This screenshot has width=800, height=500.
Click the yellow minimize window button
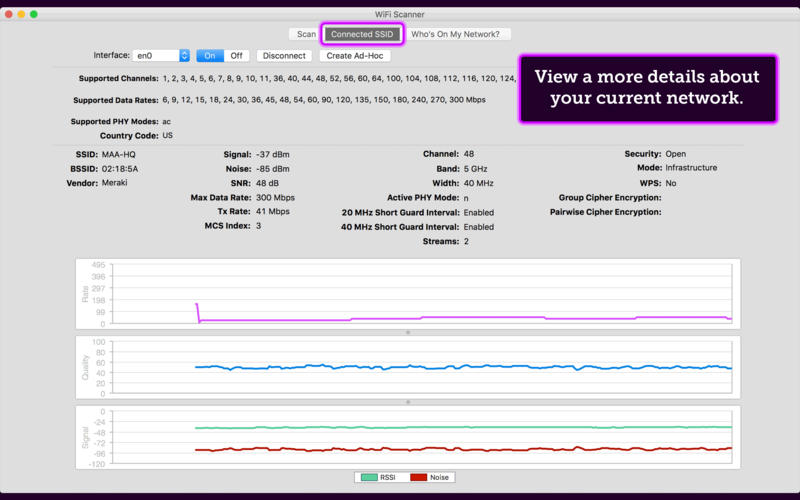(22, 15)
